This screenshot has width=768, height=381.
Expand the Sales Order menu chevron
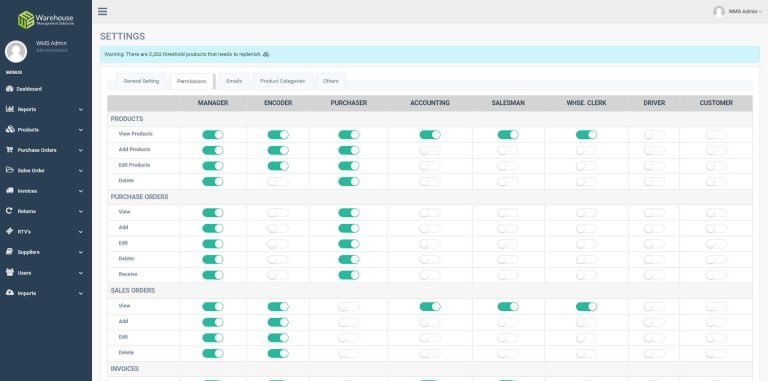81,170
